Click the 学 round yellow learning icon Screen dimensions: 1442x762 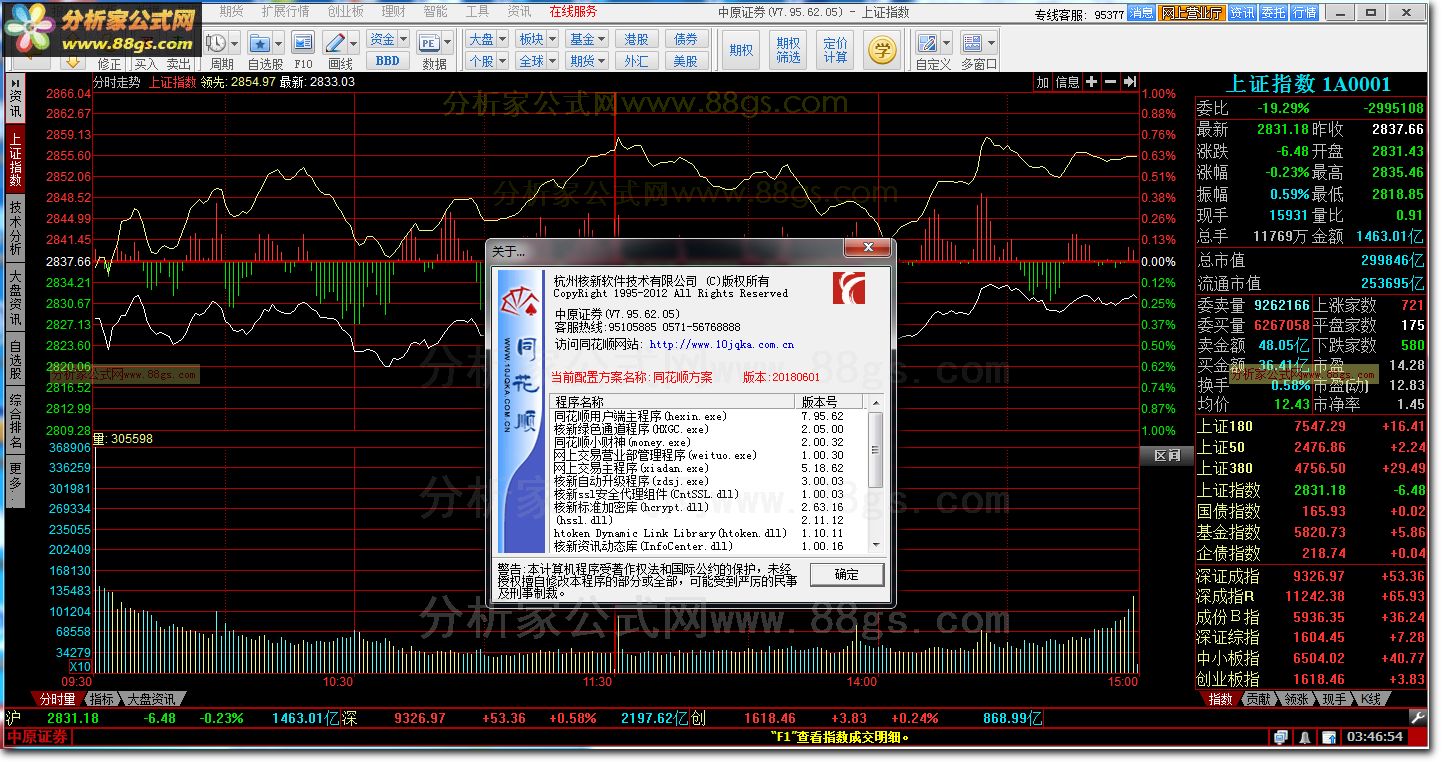pyautogui.click(x=882, y=50)
